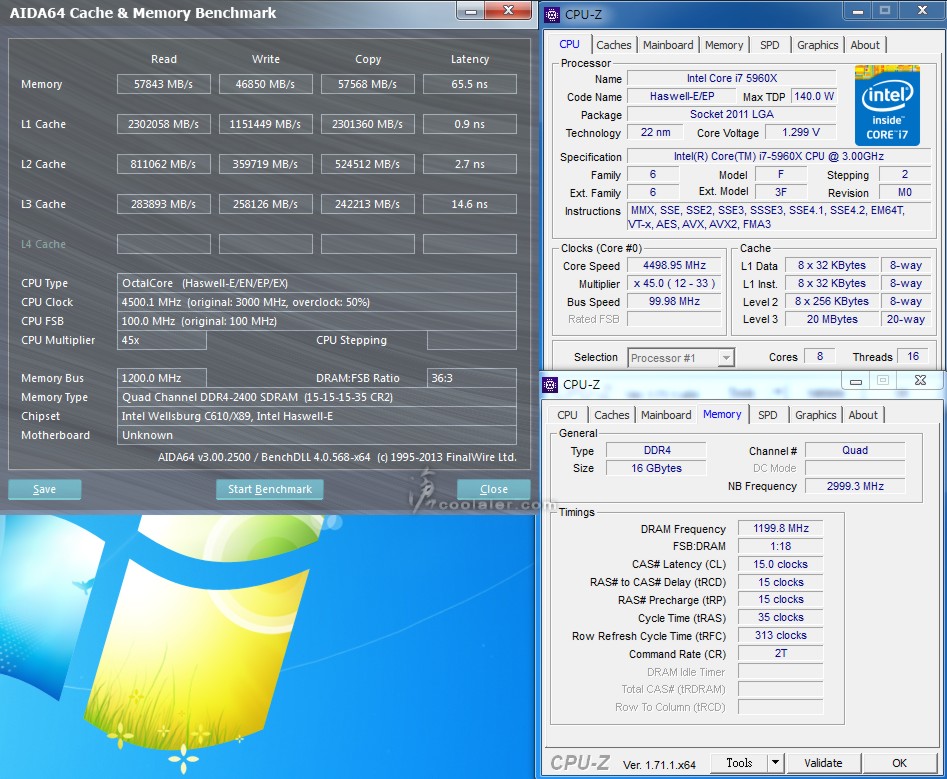Click Validate in CPU-Z
Viewport: 947px width, 779px height.
[x=823, y=763]
